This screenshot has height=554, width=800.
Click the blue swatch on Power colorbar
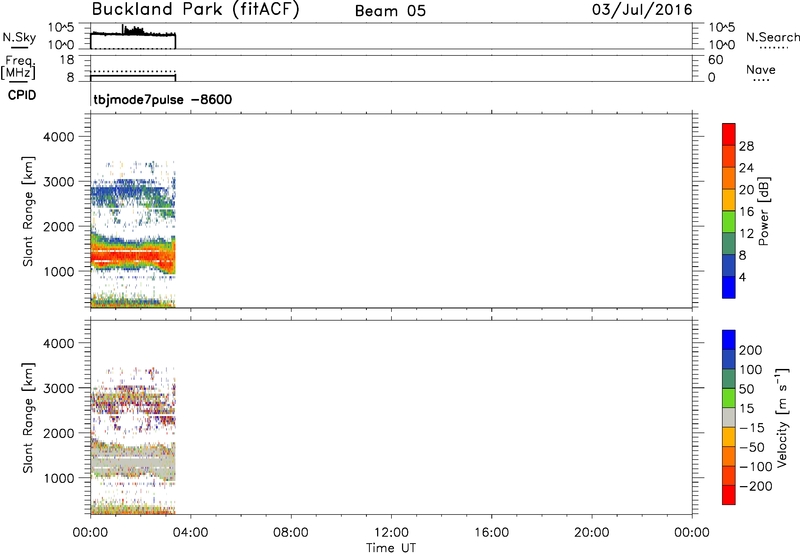click(x=729, y=287)
